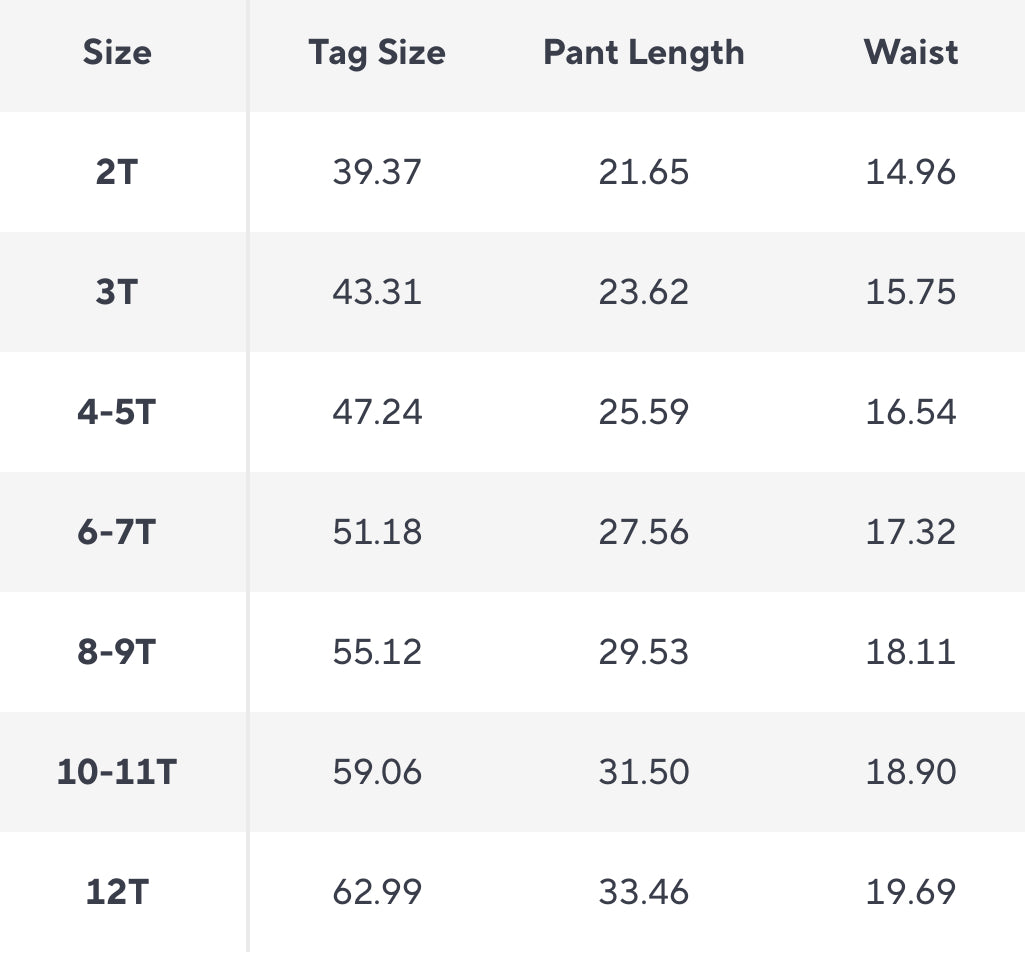Click pant length value 23.62
This screenshot has height=956, width=1025.
tap(644, 292)
